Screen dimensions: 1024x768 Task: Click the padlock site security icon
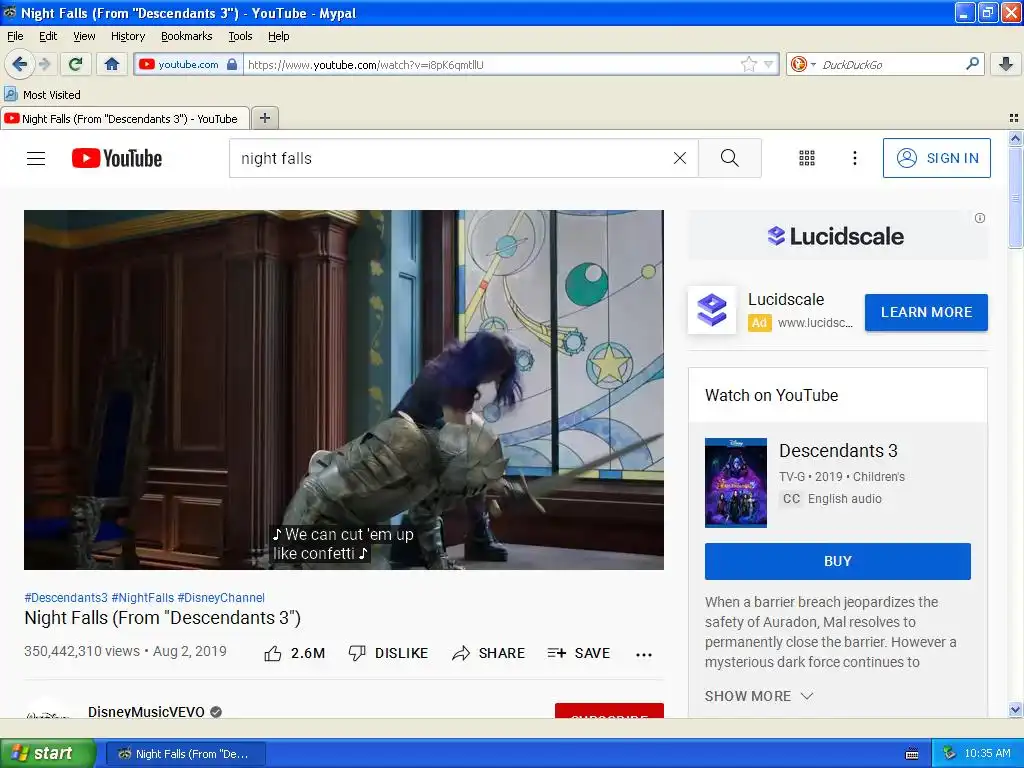232,64
